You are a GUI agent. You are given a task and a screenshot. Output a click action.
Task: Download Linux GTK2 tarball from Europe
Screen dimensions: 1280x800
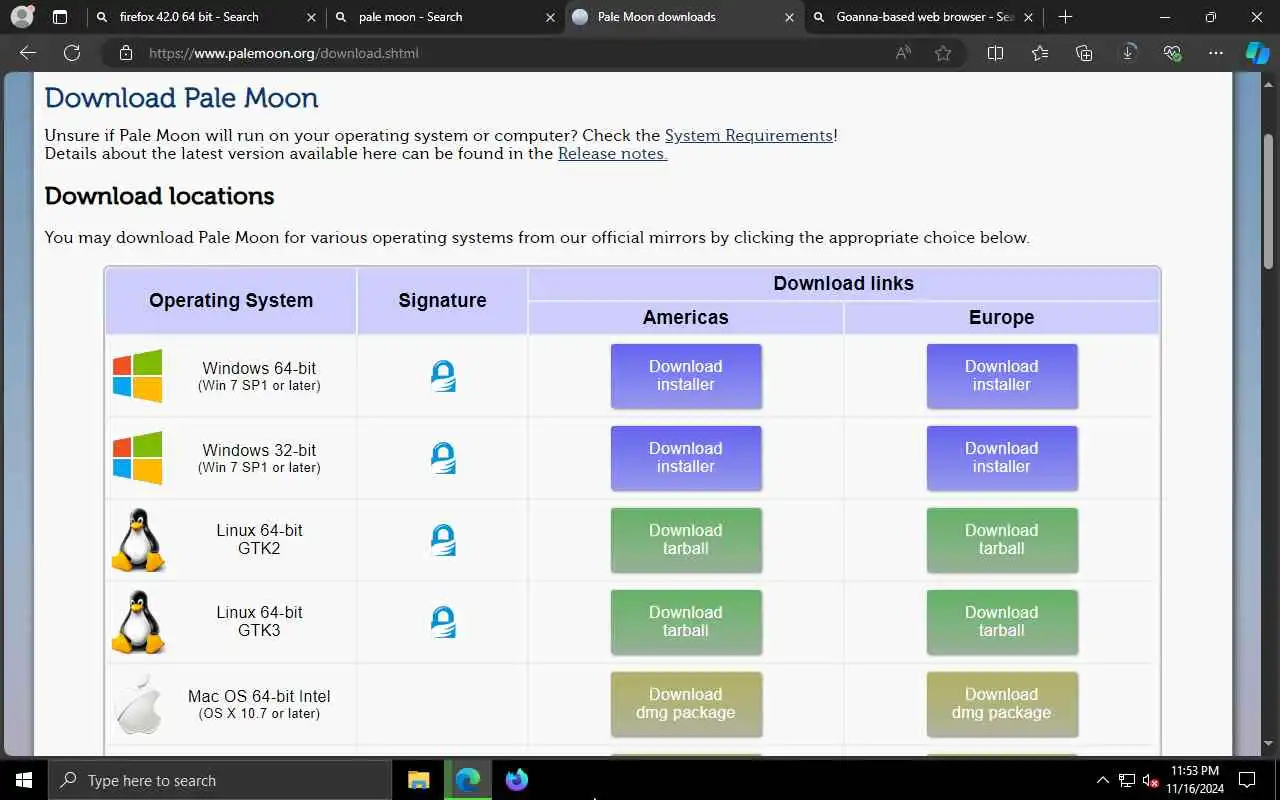coord(1002,540)
